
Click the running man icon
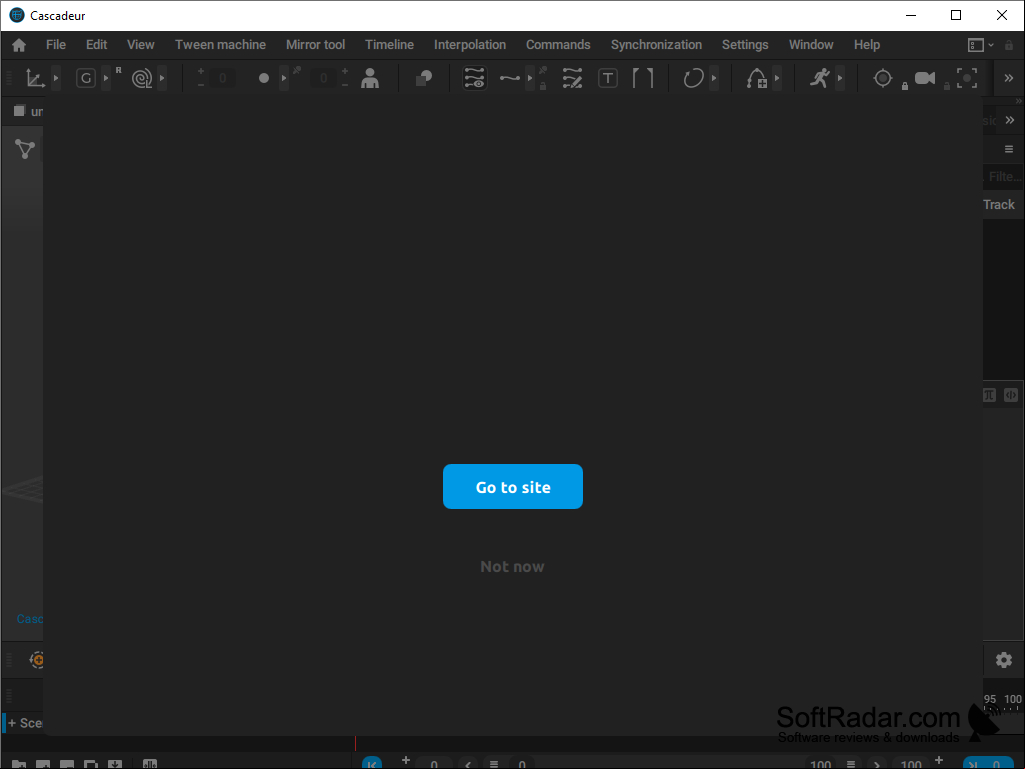coord(820,78)
